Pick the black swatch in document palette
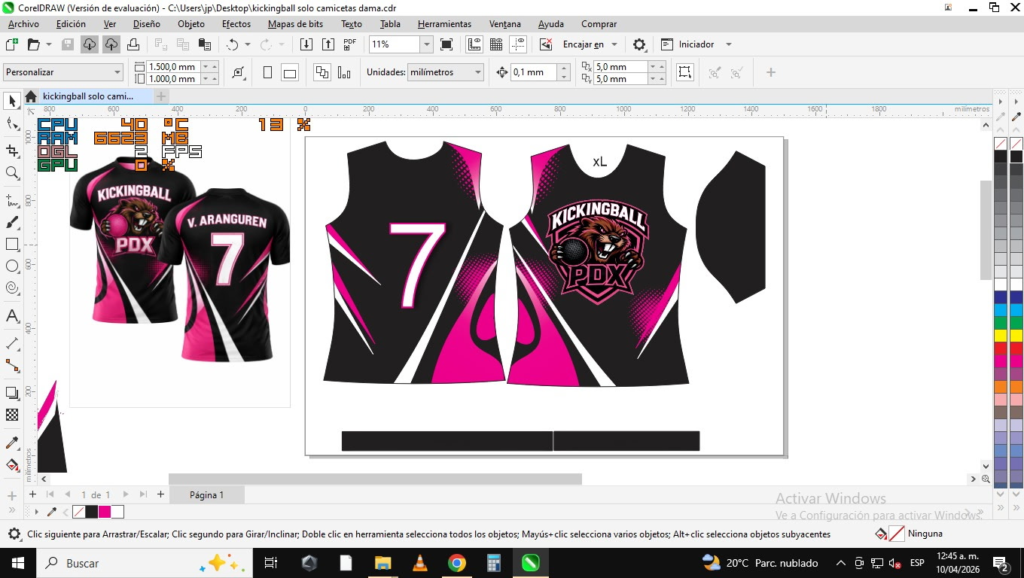The image size is (1024, 578). pyautogui.click(x=92, y=512)
